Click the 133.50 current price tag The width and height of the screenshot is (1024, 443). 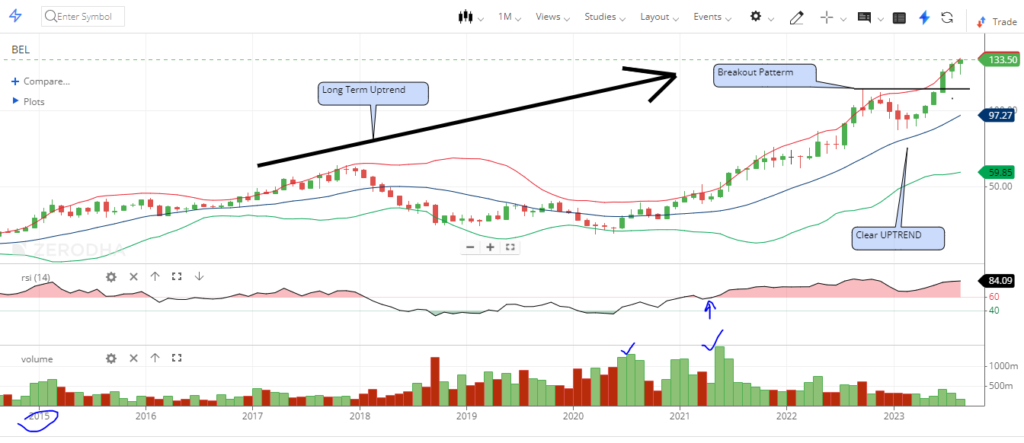(x=998, y=59)
